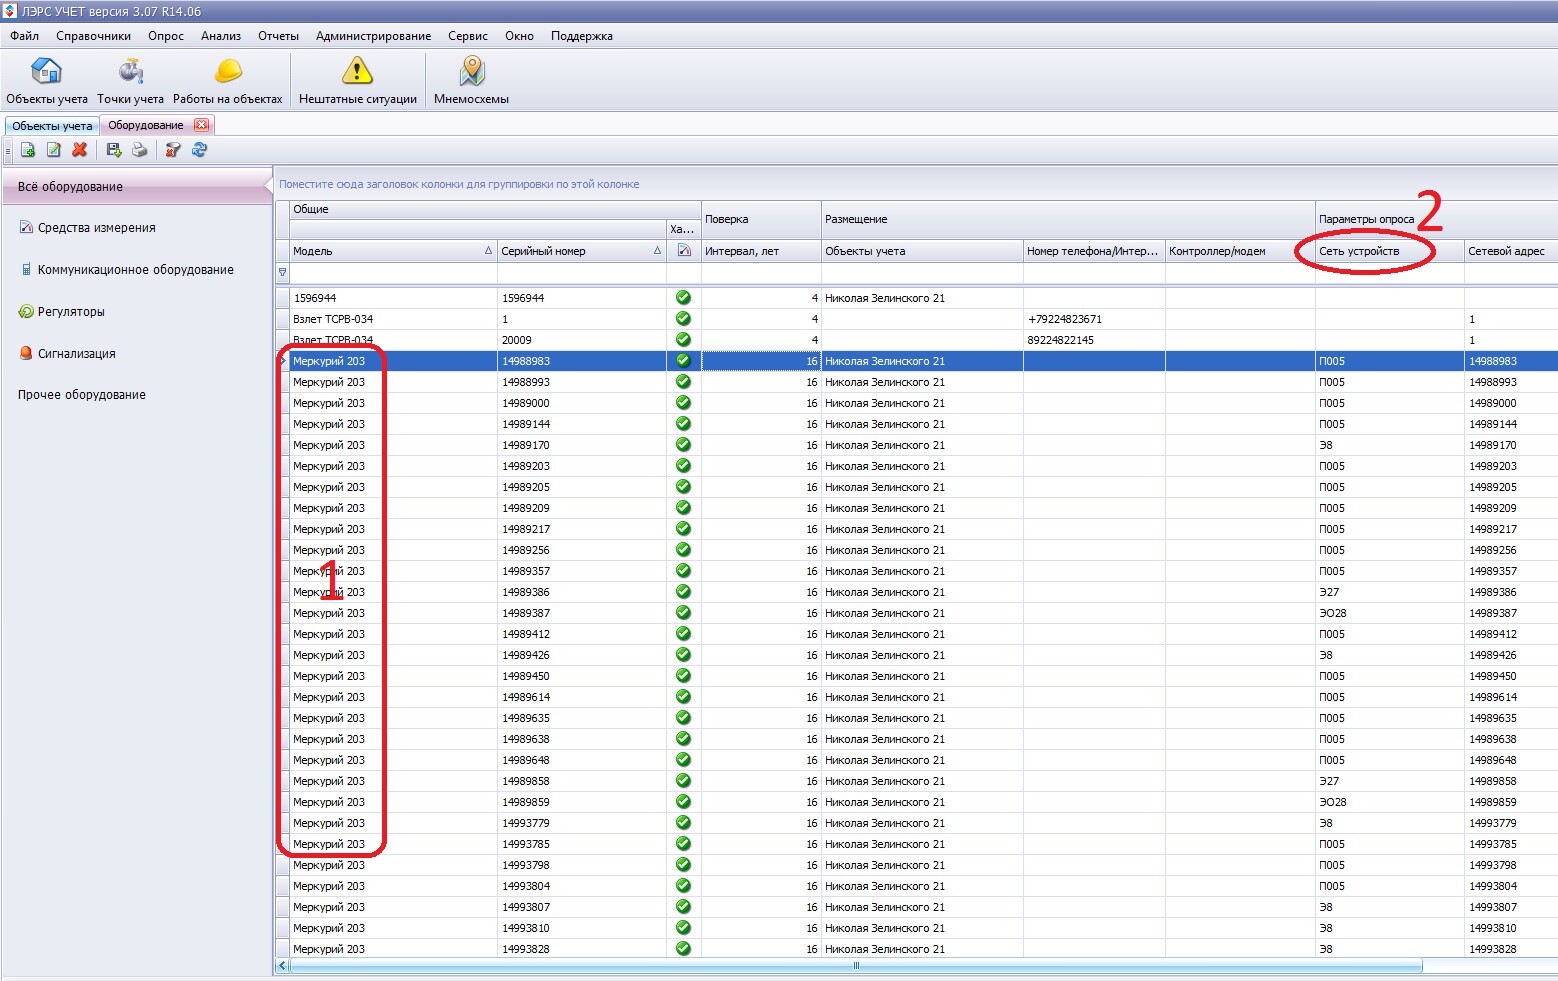
Task: Sort by Серийный номер column header
Action: click(x=582, y=251)
